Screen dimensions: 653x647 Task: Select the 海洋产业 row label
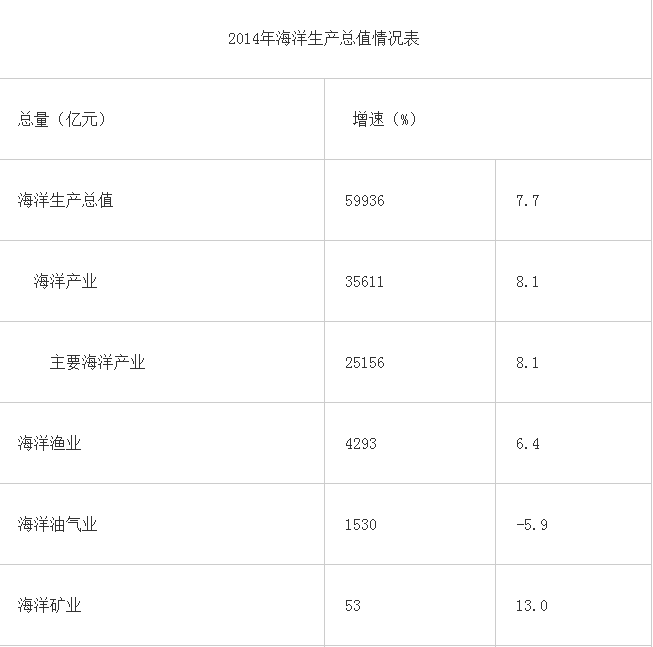(x=65, y=281)
